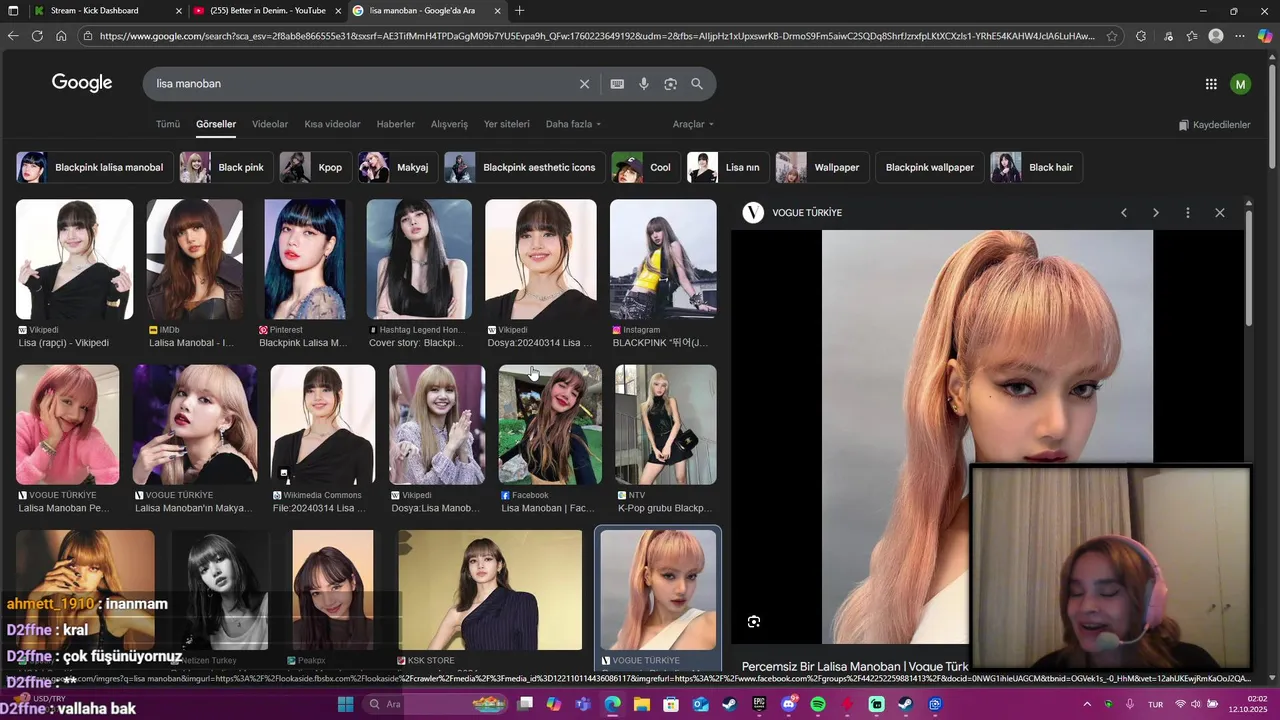This screenshot has height=720, width=1280.
Task: Apply Blackpink aesthetic icons filter
Action: pos(525,167)
